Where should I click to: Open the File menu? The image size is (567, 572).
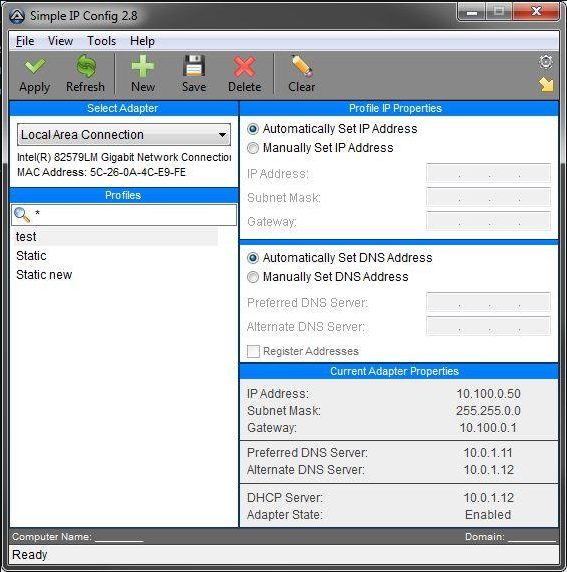(x=25, y=41)
